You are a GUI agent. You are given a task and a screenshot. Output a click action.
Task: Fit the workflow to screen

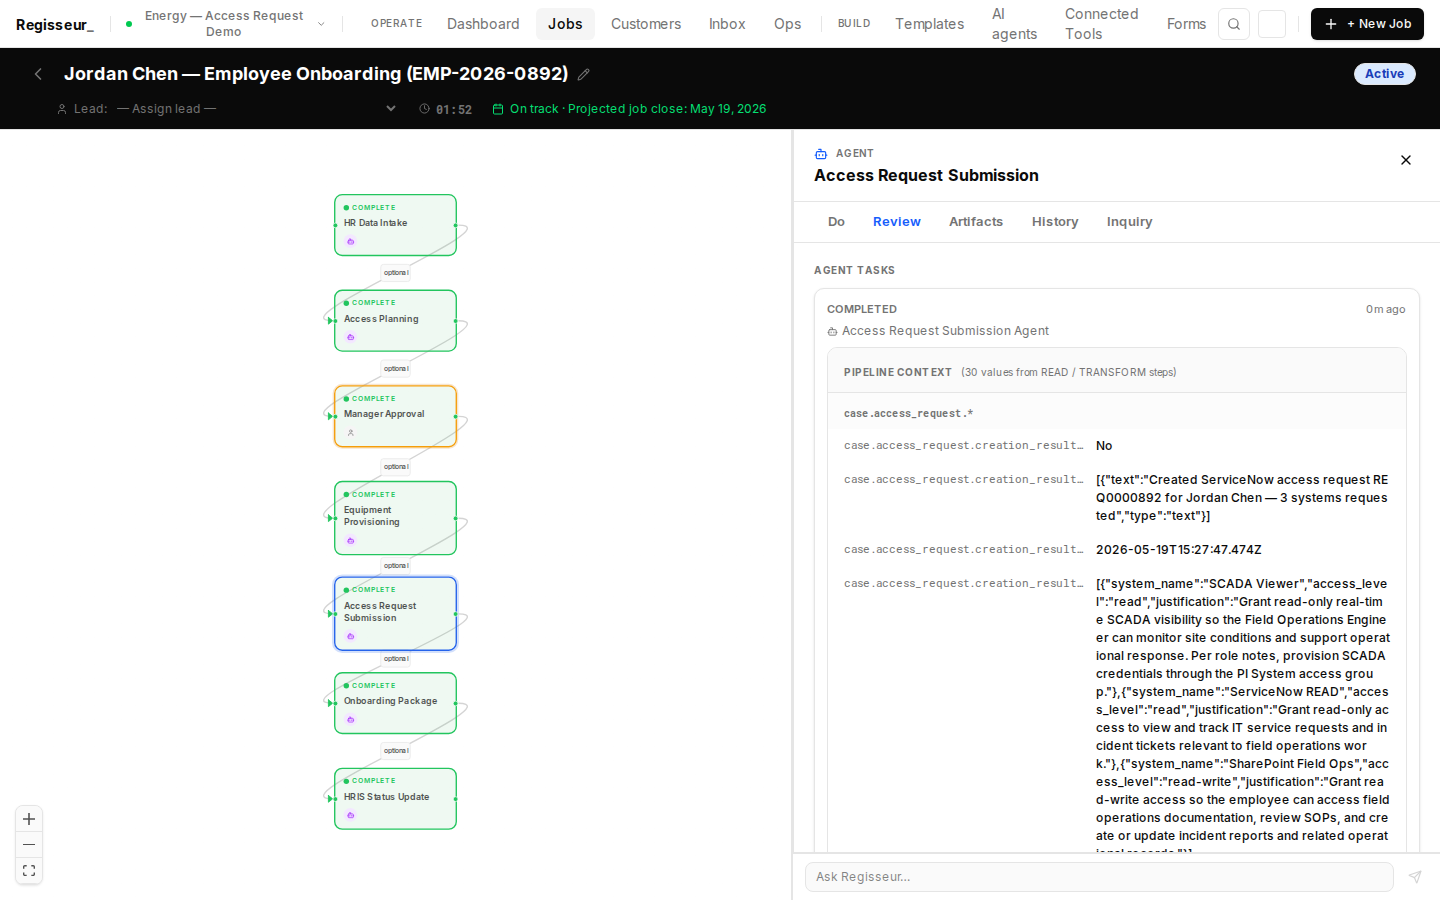click(29, 871)
